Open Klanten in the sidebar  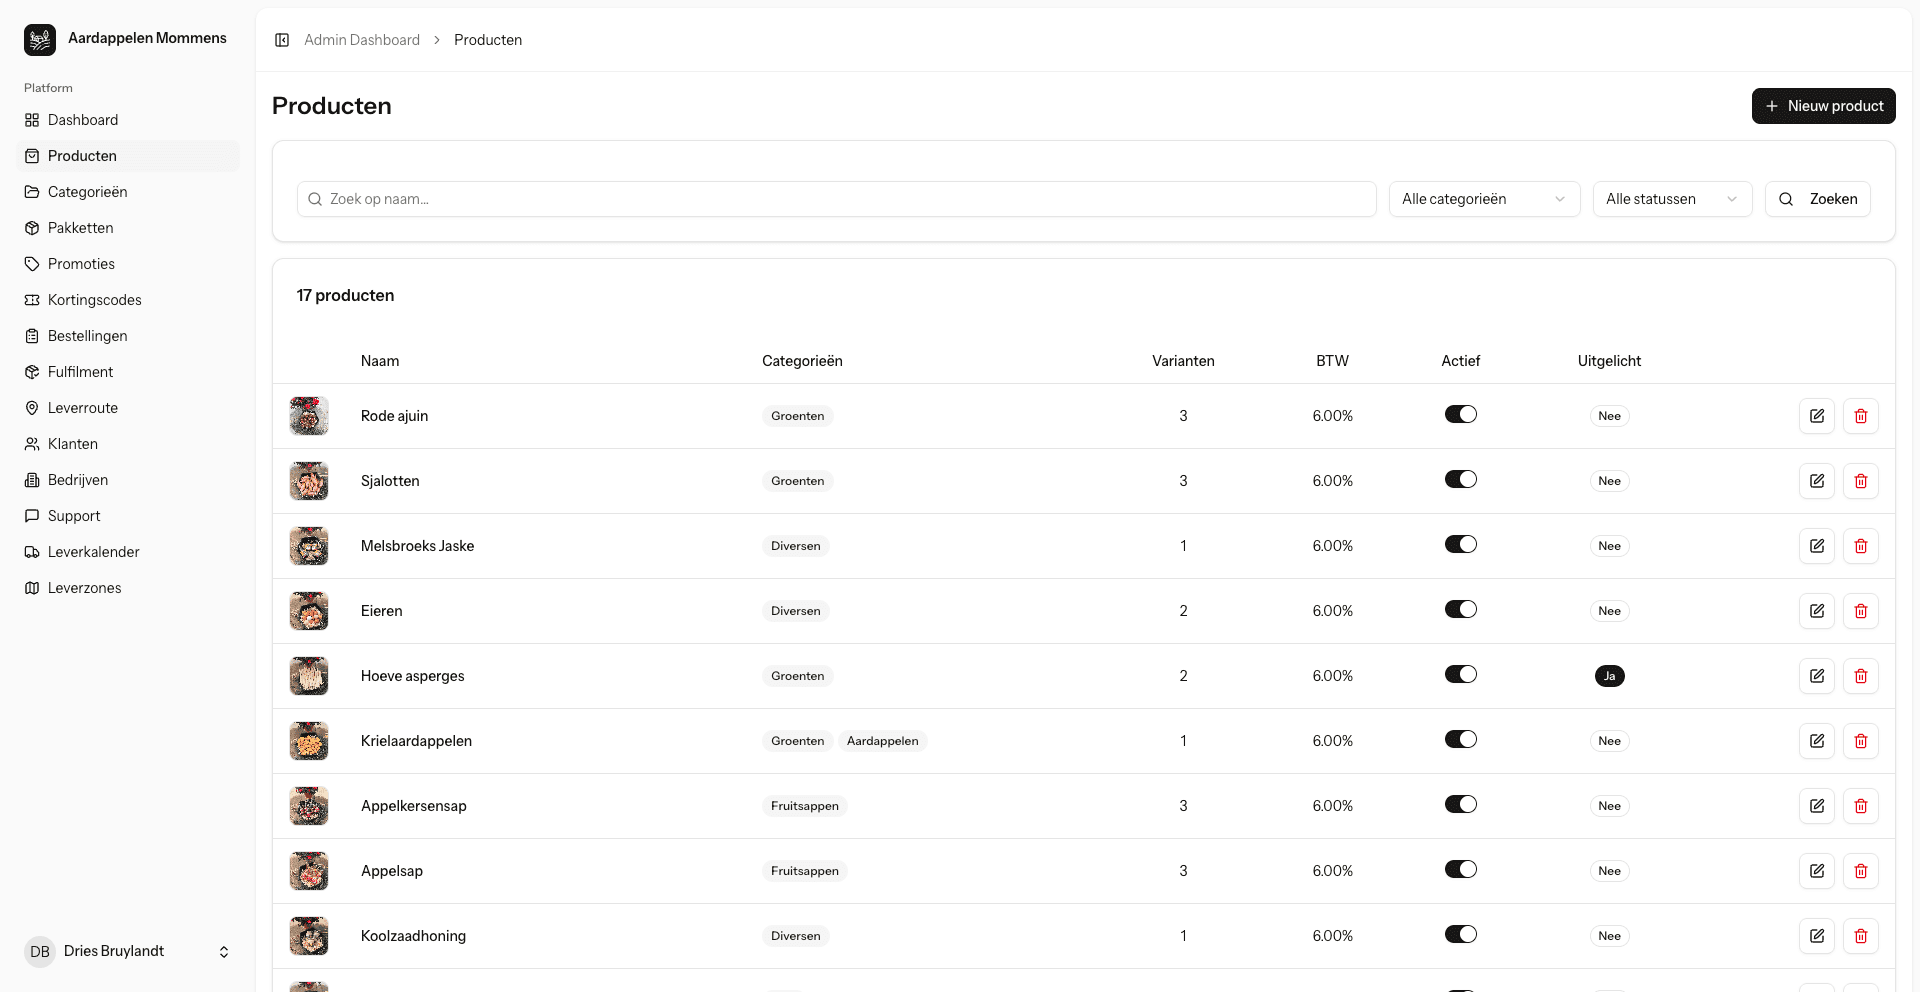(128, 444)
